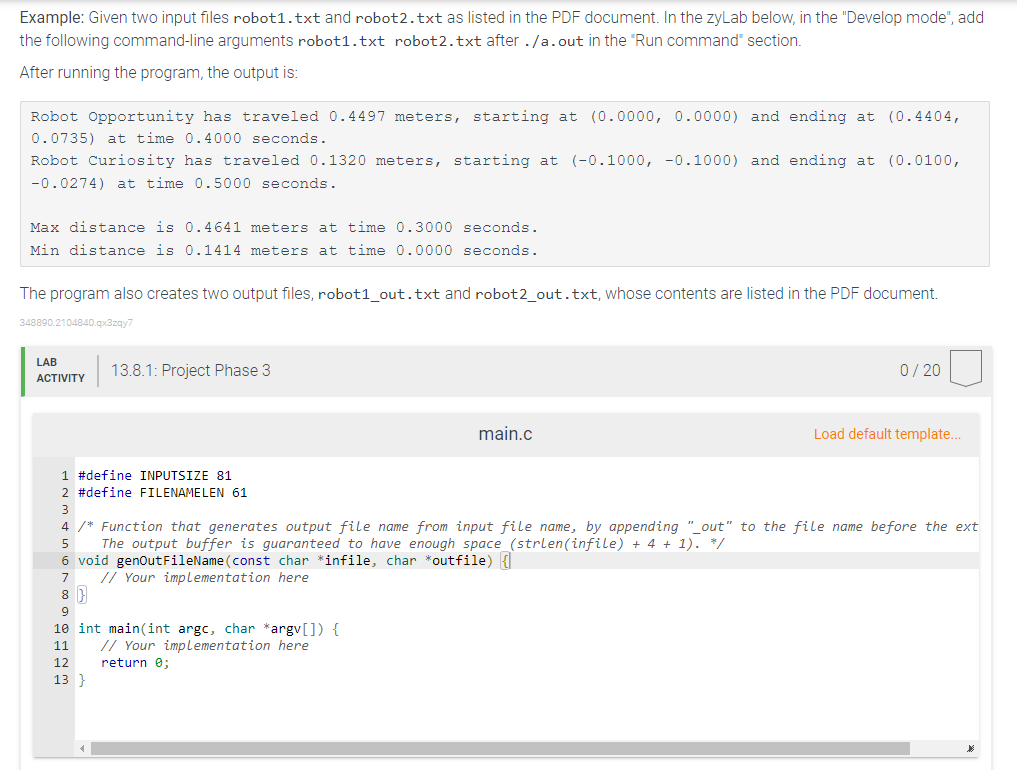Click line number 6 in the code gutter
This screenshot has width=1017, height=770.
[64, 559]
